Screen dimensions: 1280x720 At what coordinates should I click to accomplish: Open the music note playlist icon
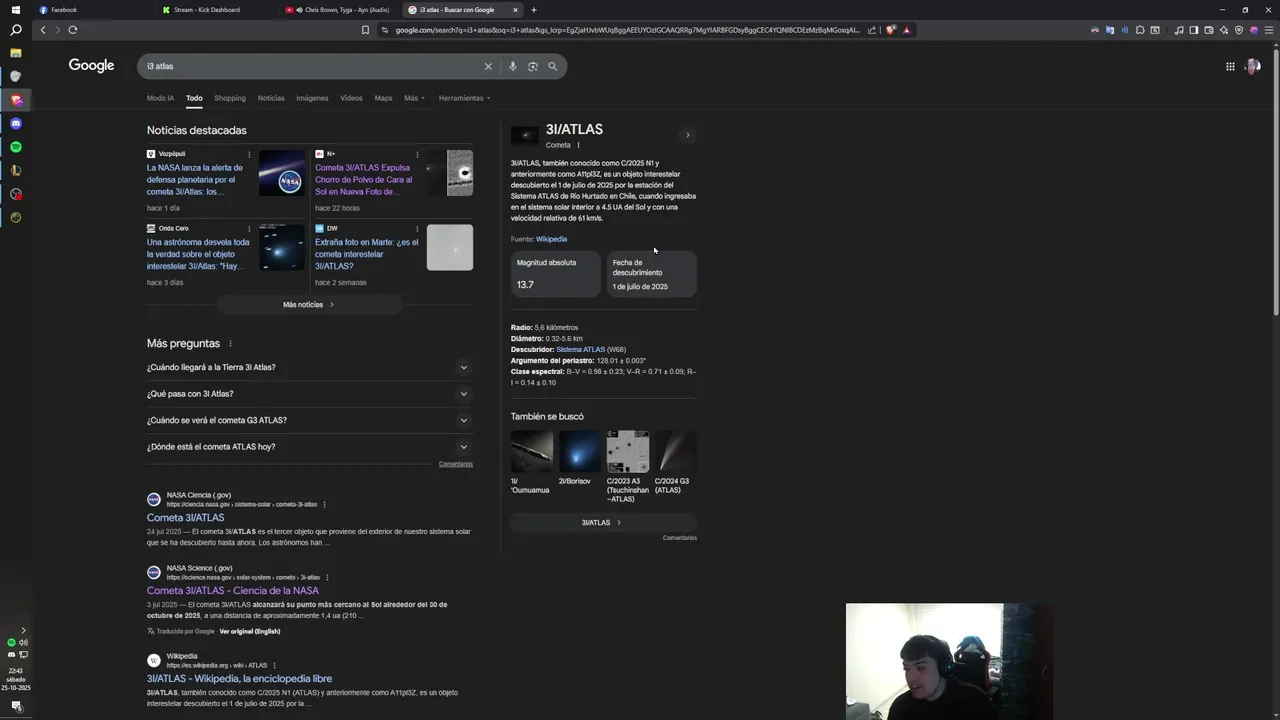tap(1179, 30)
